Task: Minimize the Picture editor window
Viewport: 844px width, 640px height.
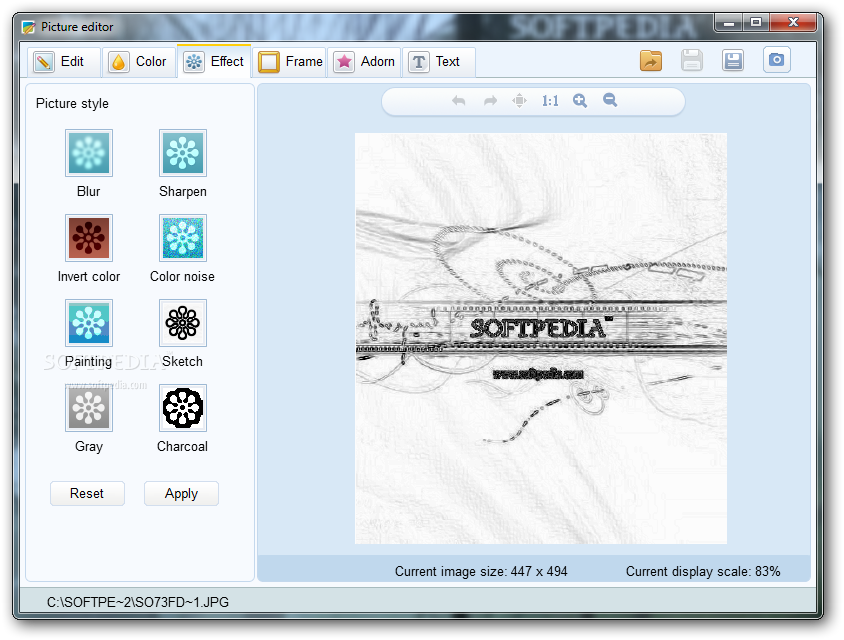Action: pos(729,22)
